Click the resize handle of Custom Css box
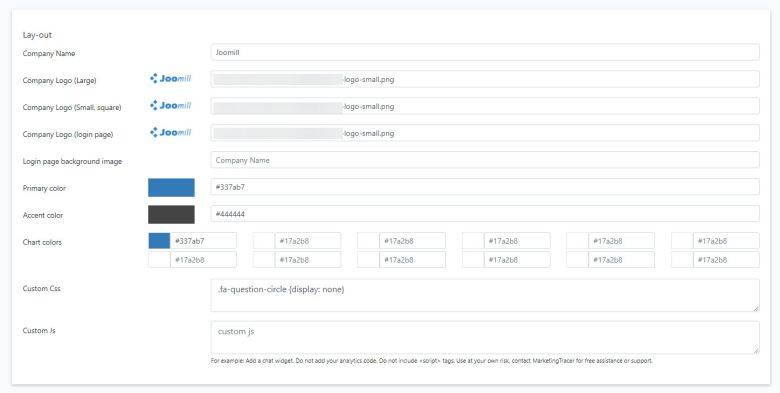This screenshot has height=393, width=780. [x=756, y=308]
